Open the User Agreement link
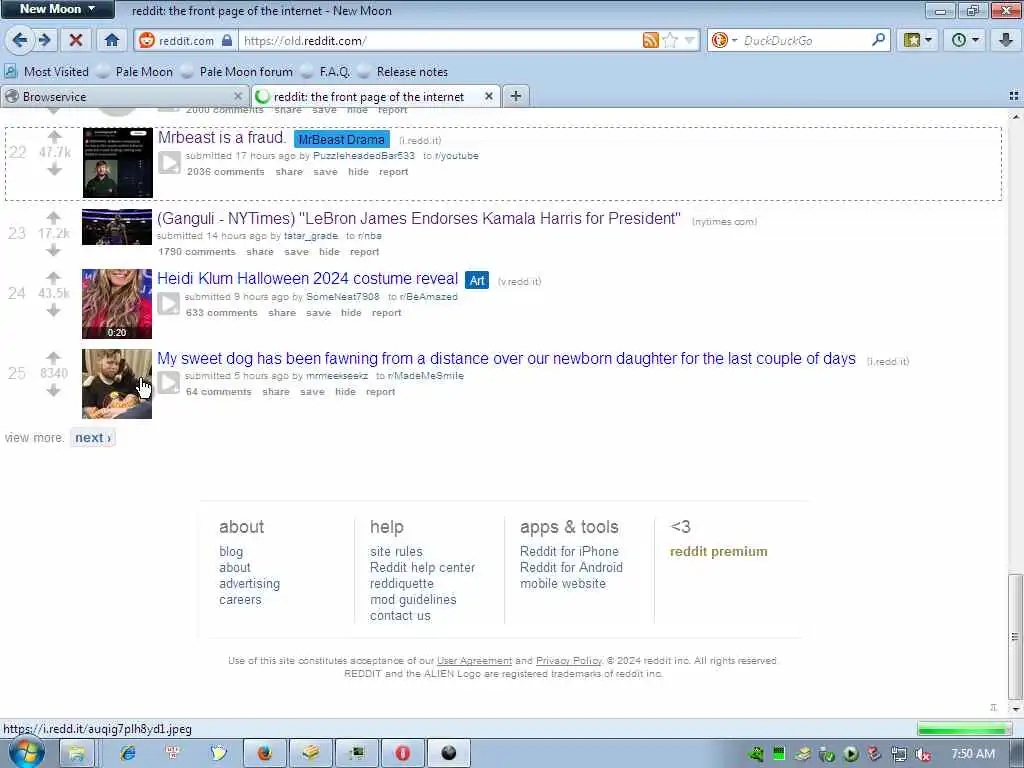1024x768 pixels. pos(474,661)
